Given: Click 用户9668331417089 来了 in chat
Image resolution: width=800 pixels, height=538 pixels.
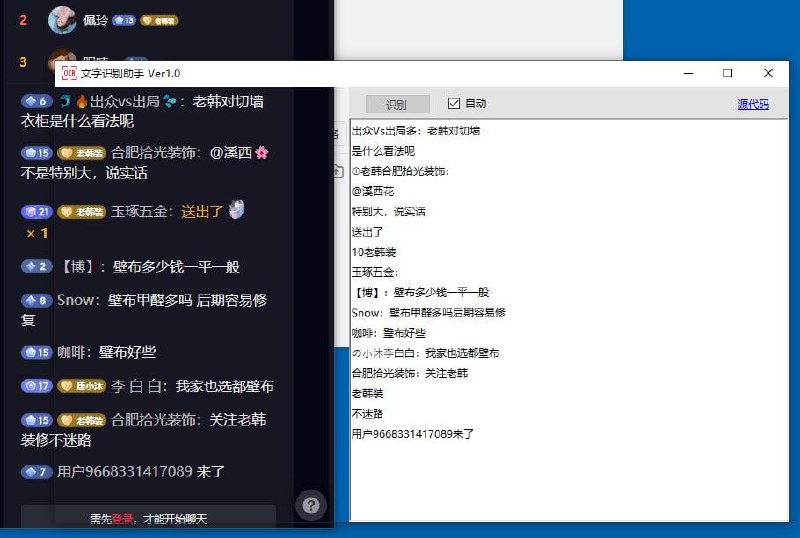Looking at the screenshot, I should pyautogui.click(x=141, y=471).
